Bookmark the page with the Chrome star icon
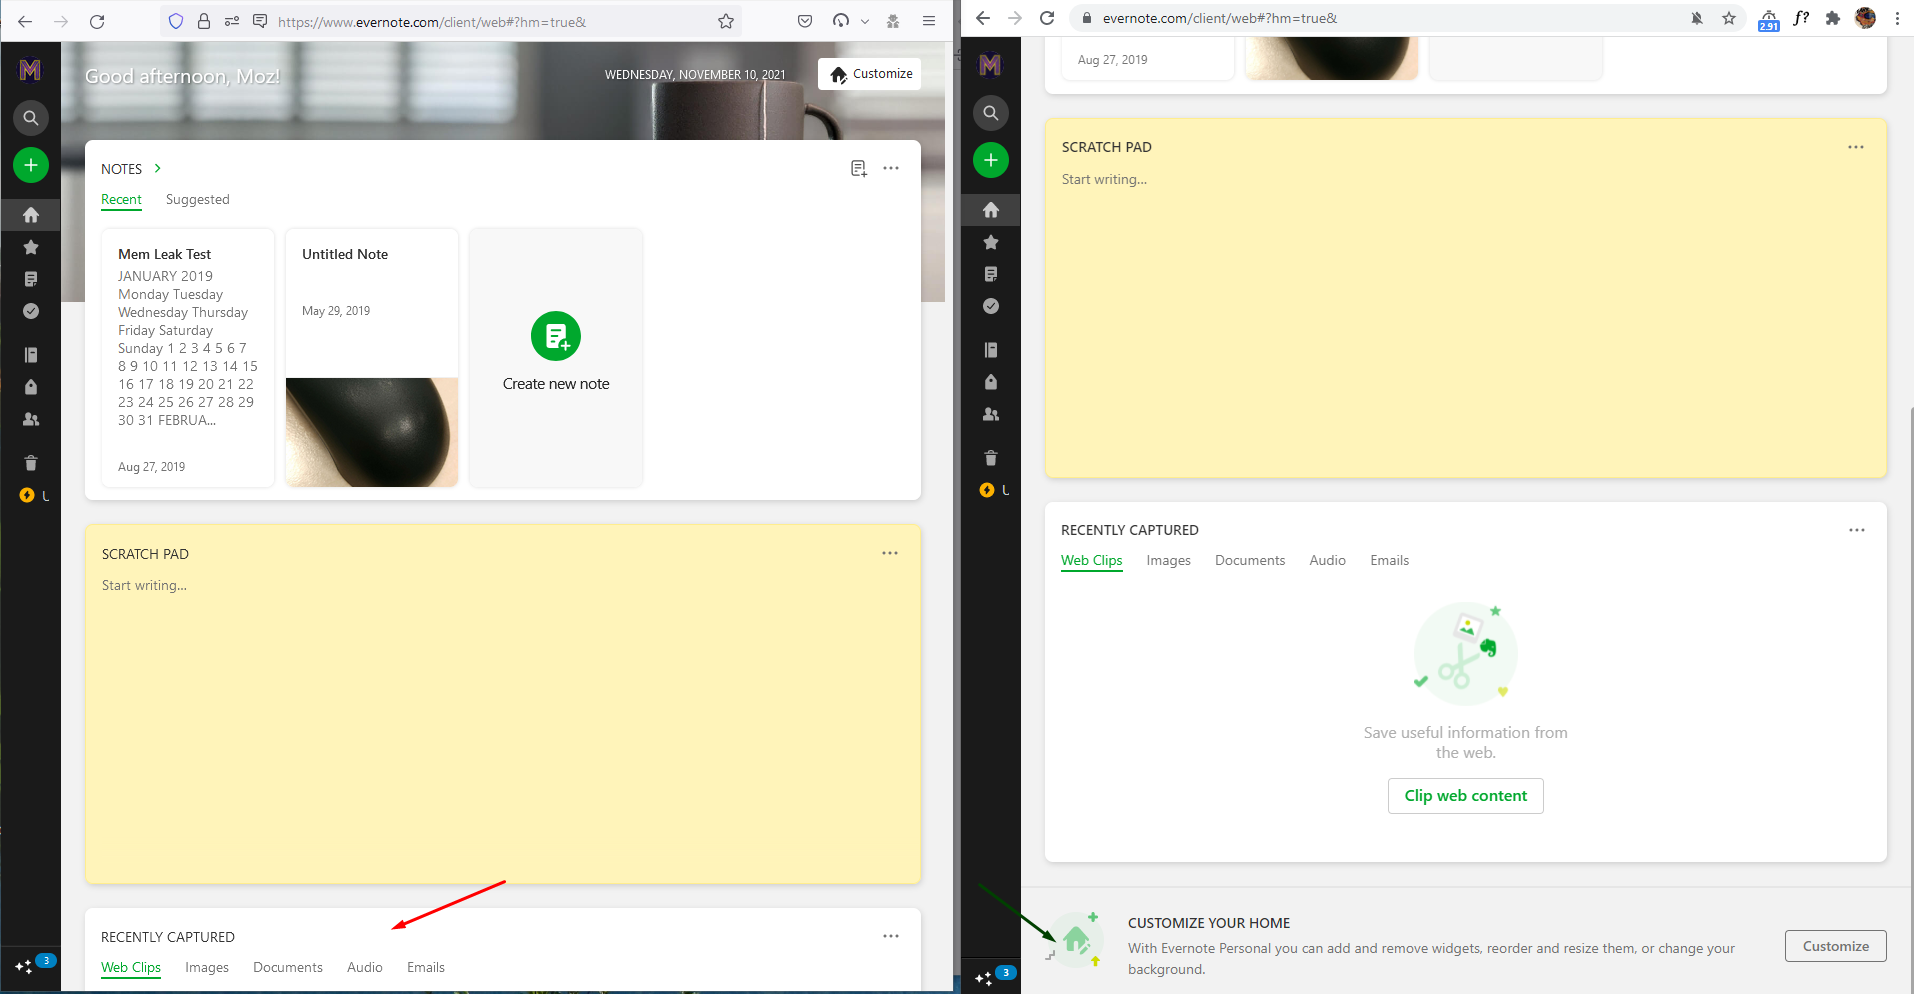 coord(1729,18)
